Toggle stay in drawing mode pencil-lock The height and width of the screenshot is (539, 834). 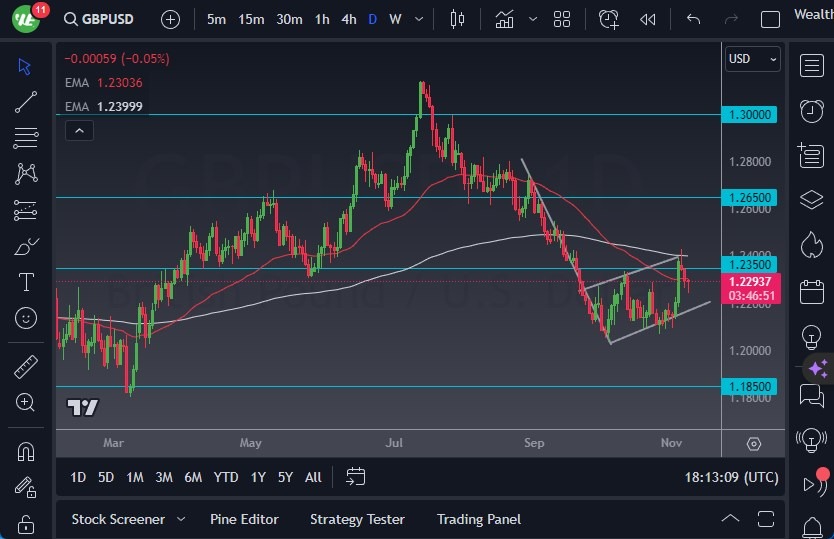[26, 487]
